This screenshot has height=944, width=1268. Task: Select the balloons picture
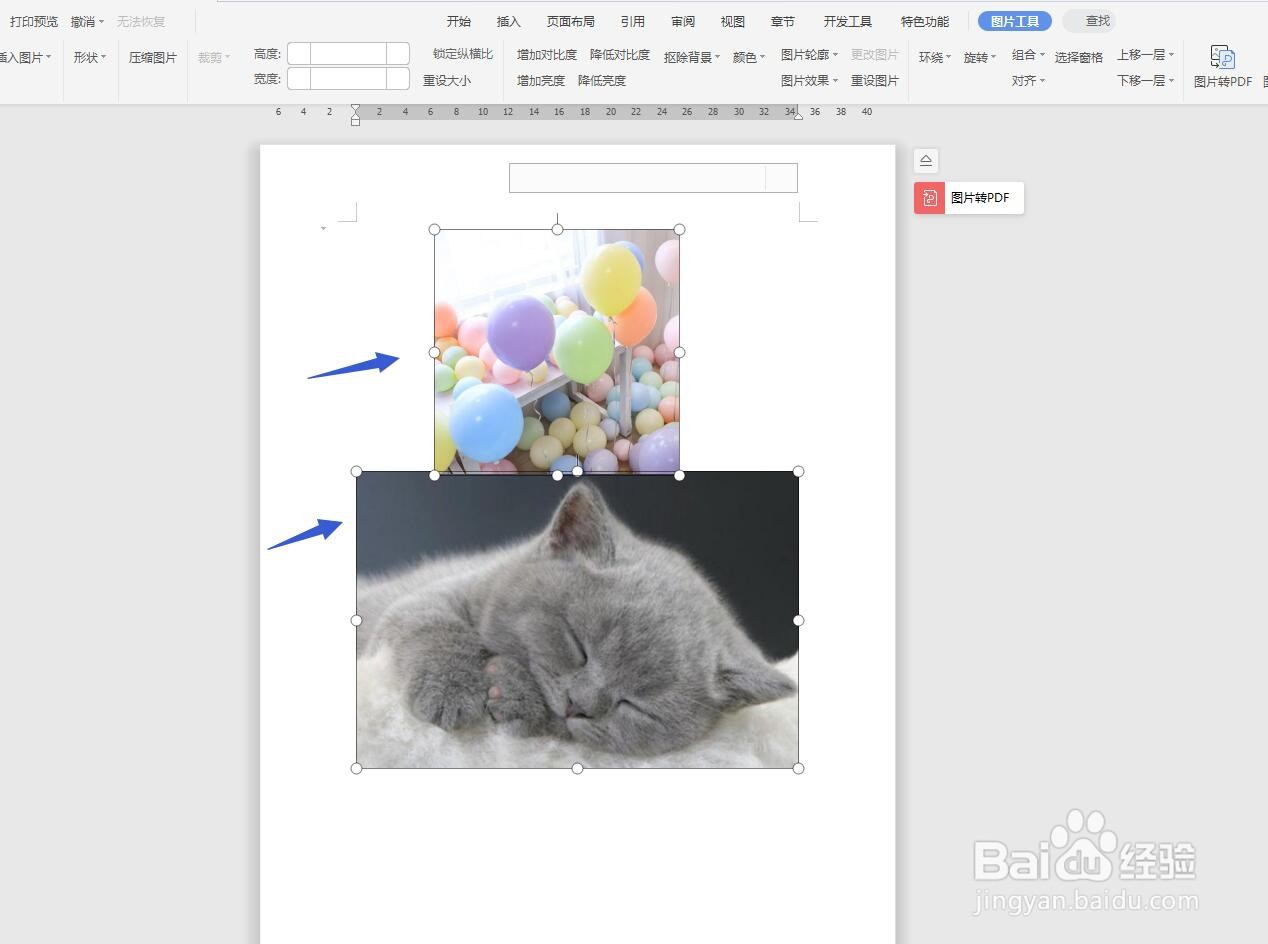click(x=557, y=350)
